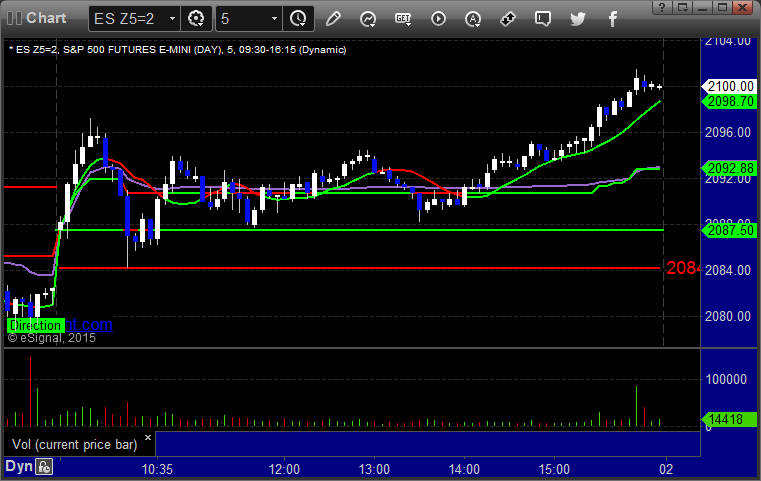761x481 pixels.
Task: Click the 02 date axis label
Action: coord(666,469)
